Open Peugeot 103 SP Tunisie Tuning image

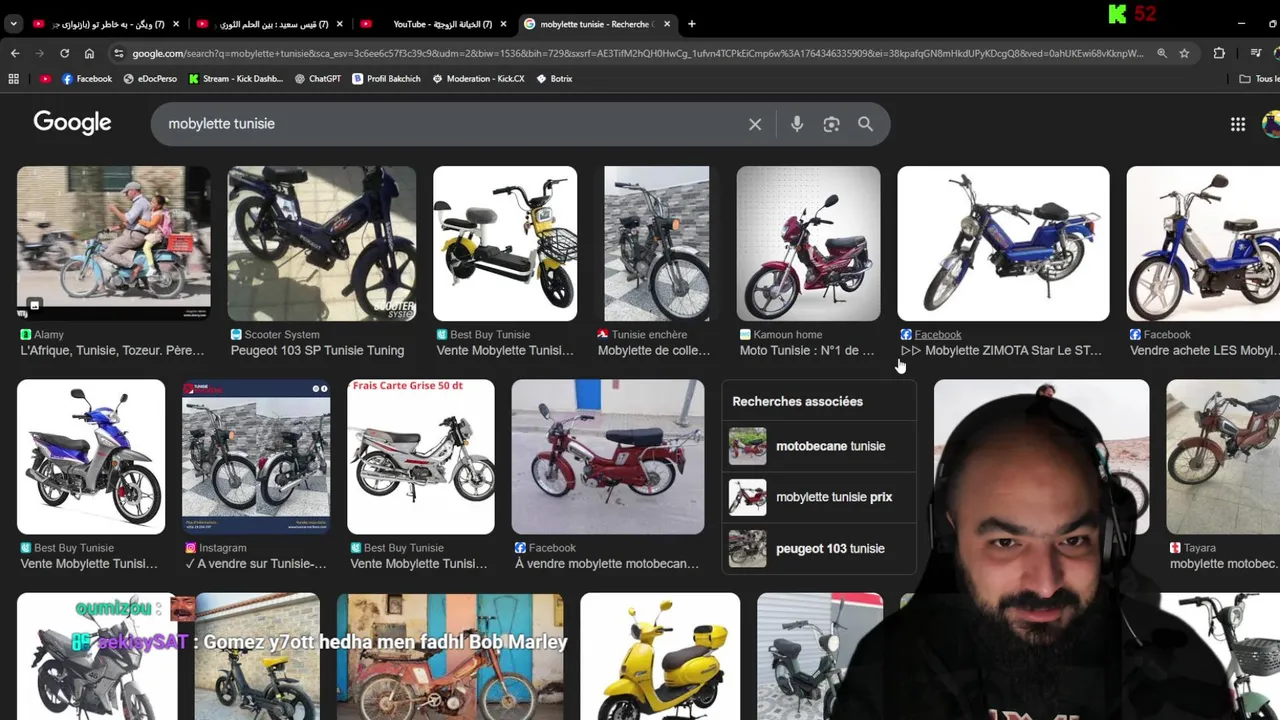322,243
